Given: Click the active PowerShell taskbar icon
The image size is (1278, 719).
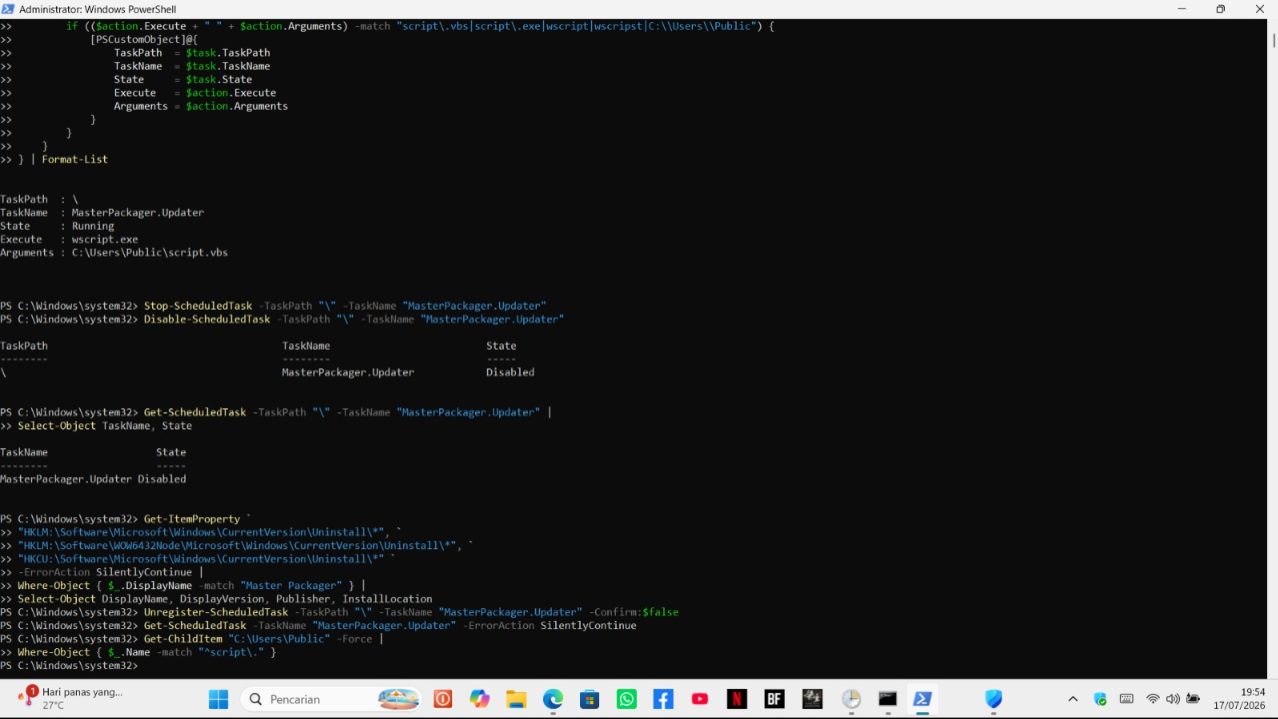Looking at the screenshot, I should tap(924, 699).
